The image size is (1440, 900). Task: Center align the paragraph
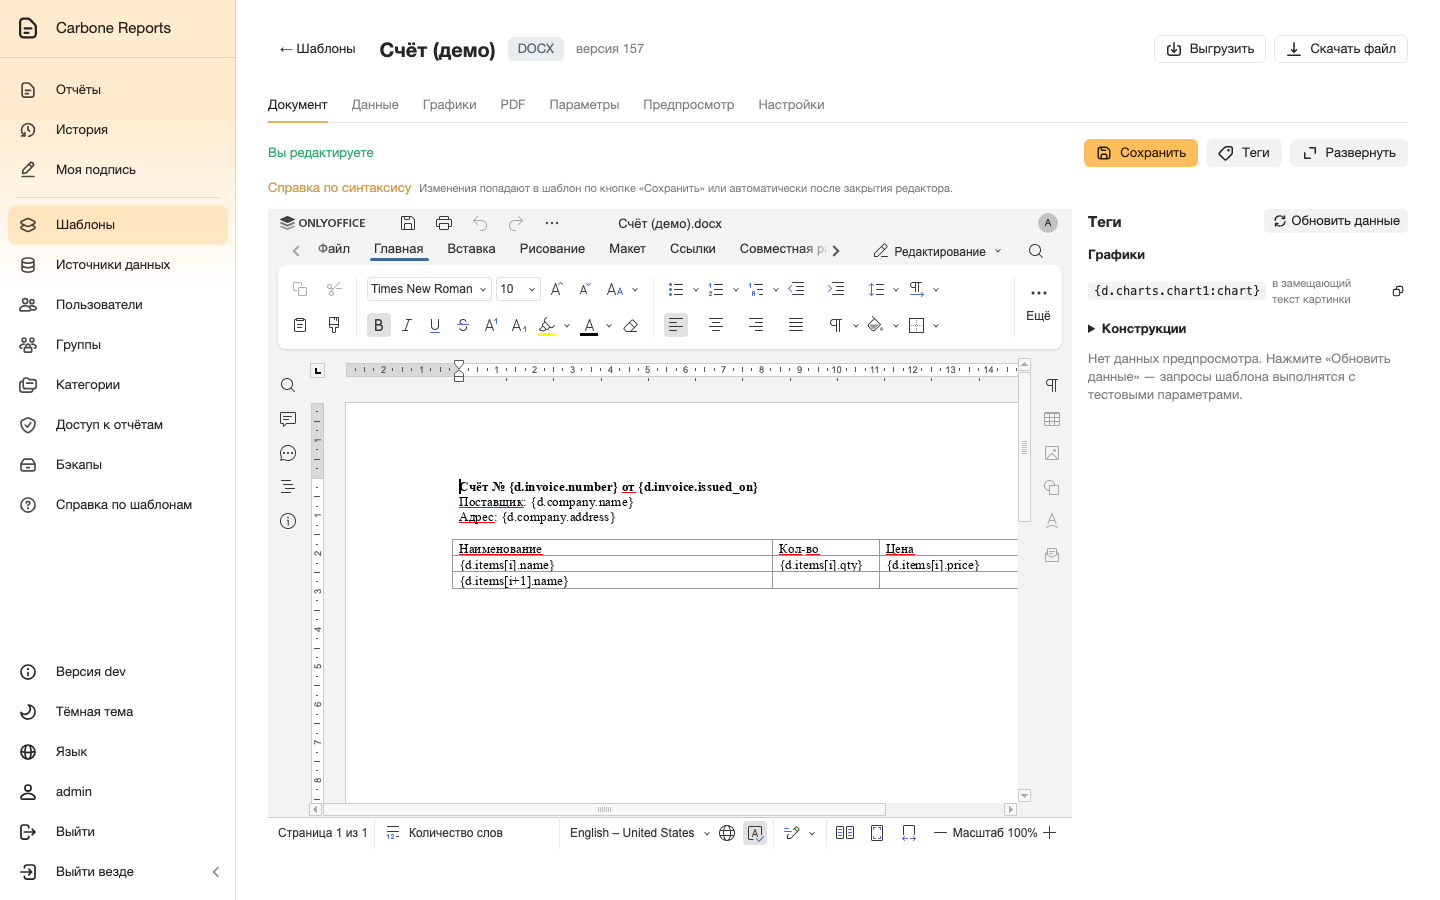716,325
